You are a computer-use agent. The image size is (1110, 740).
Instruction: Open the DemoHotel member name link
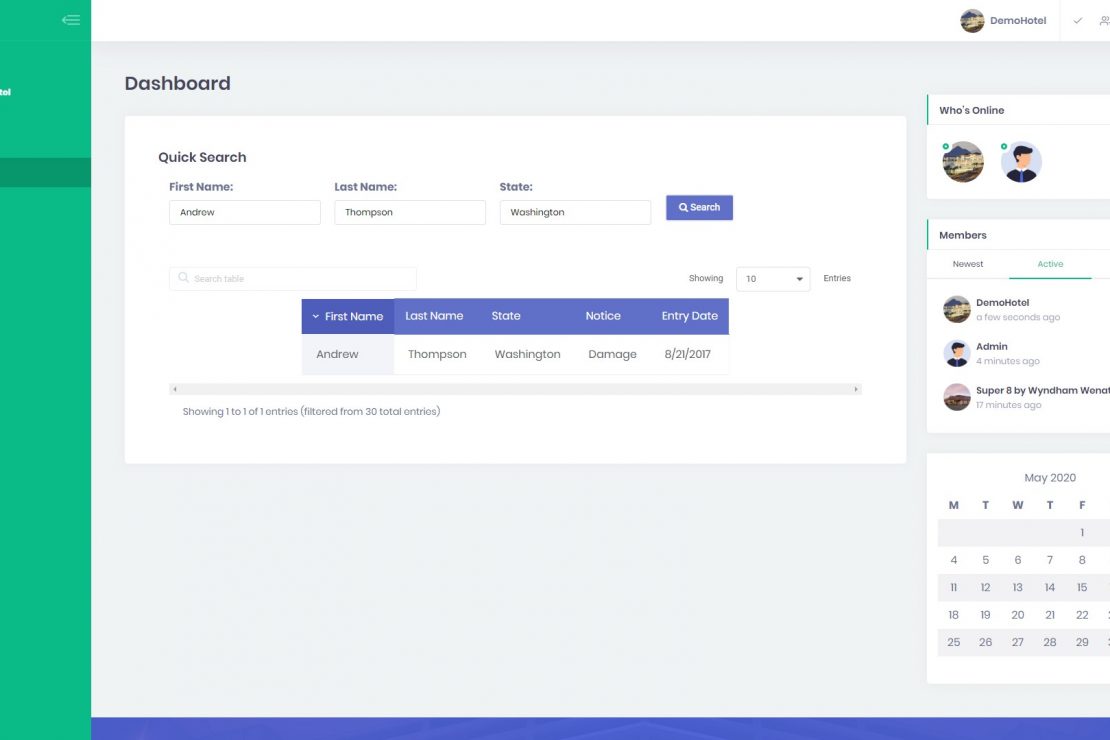pyautogui.click(x=1002, y=302)
